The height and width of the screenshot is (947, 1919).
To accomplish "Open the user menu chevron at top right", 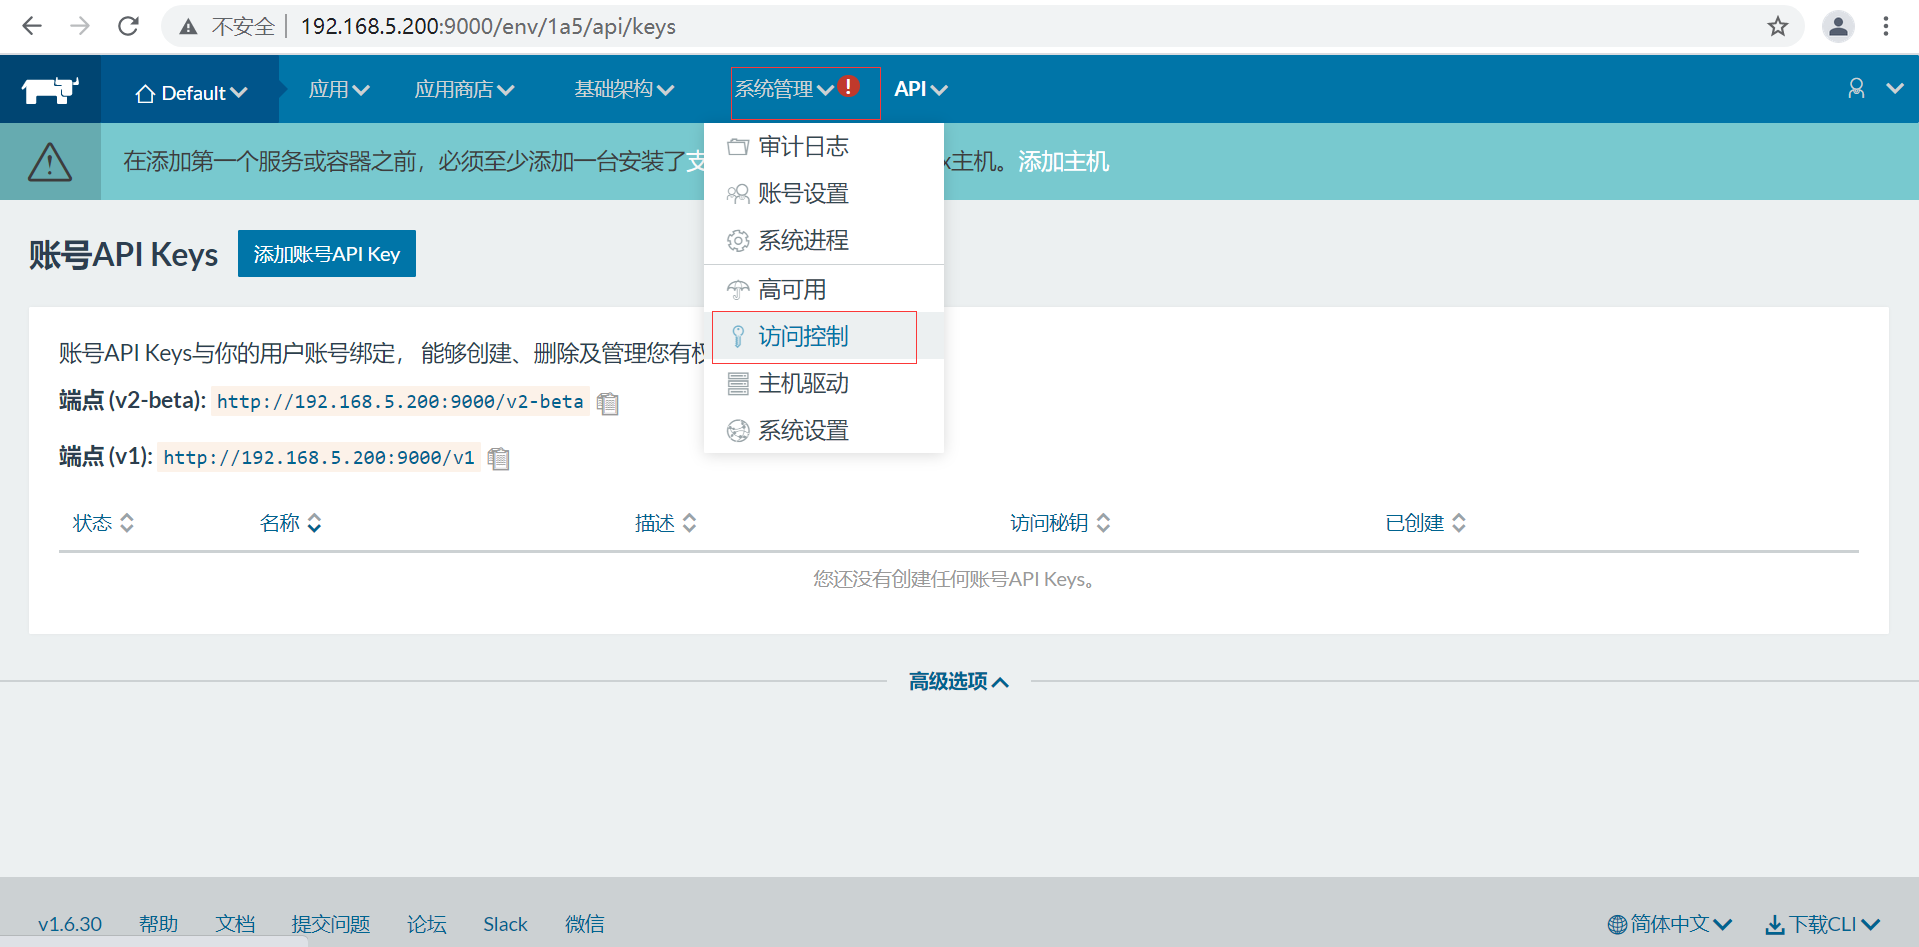I will 1894,88.
